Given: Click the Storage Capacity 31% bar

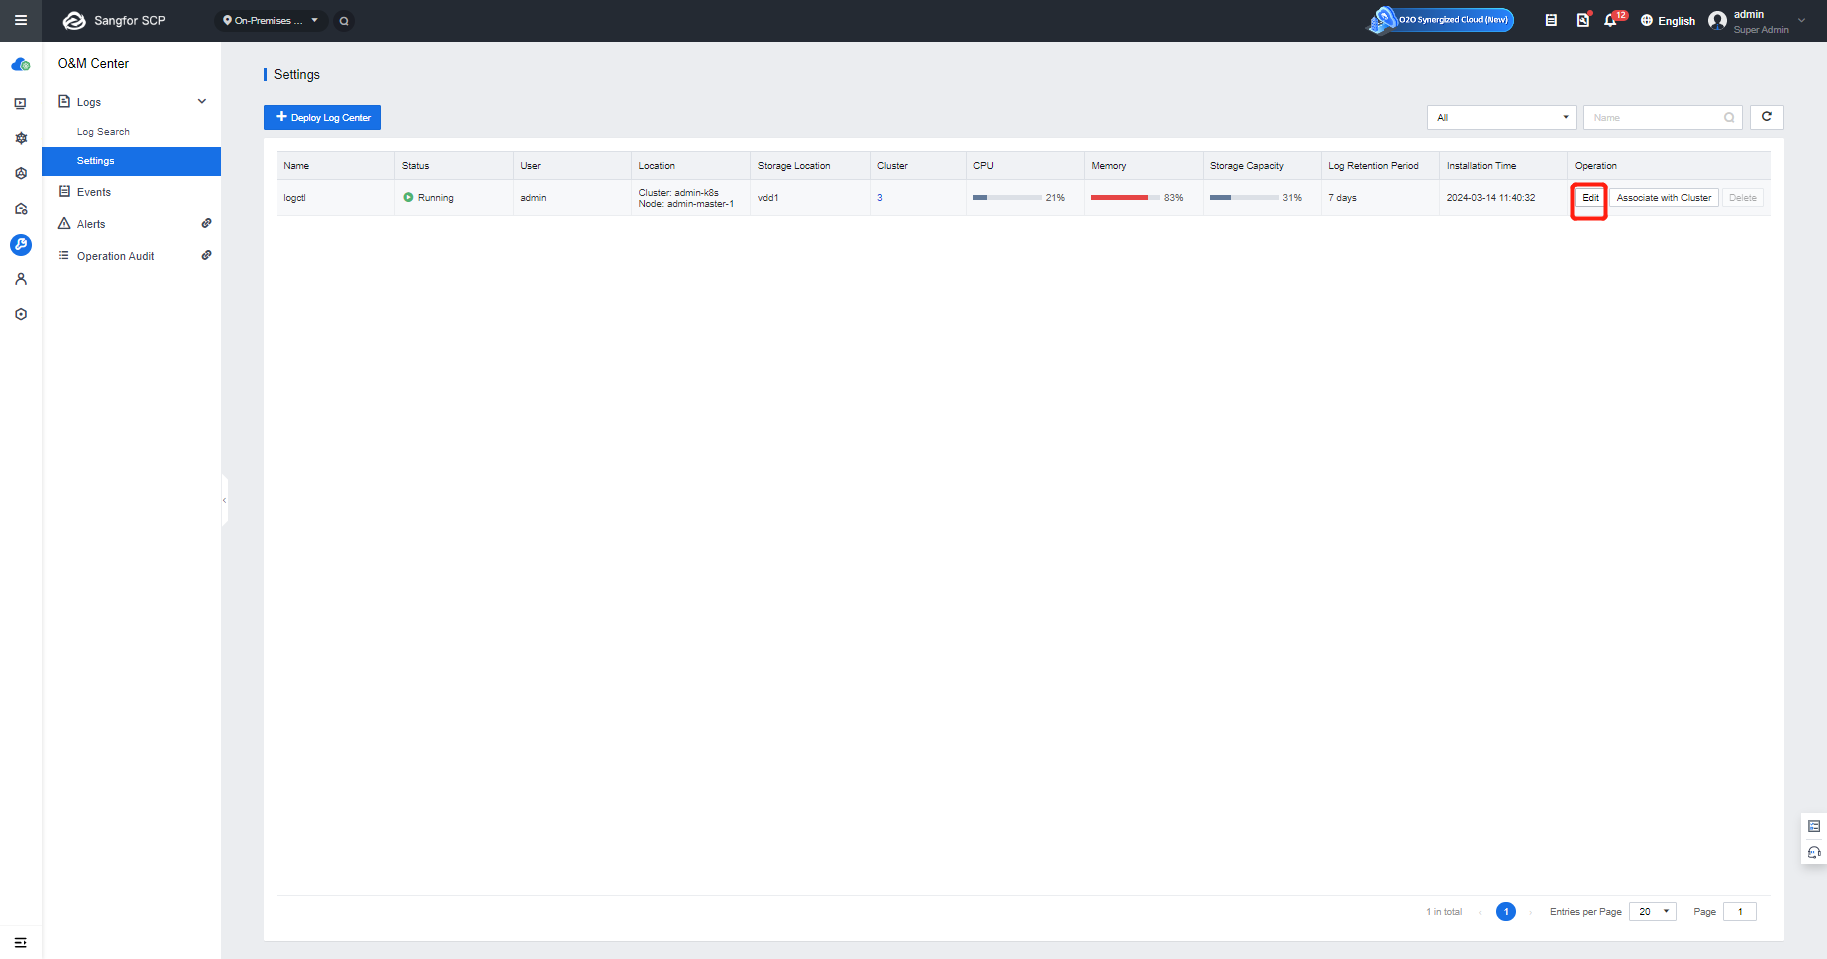Looking at the screenshot, I should click(1244, 198).
